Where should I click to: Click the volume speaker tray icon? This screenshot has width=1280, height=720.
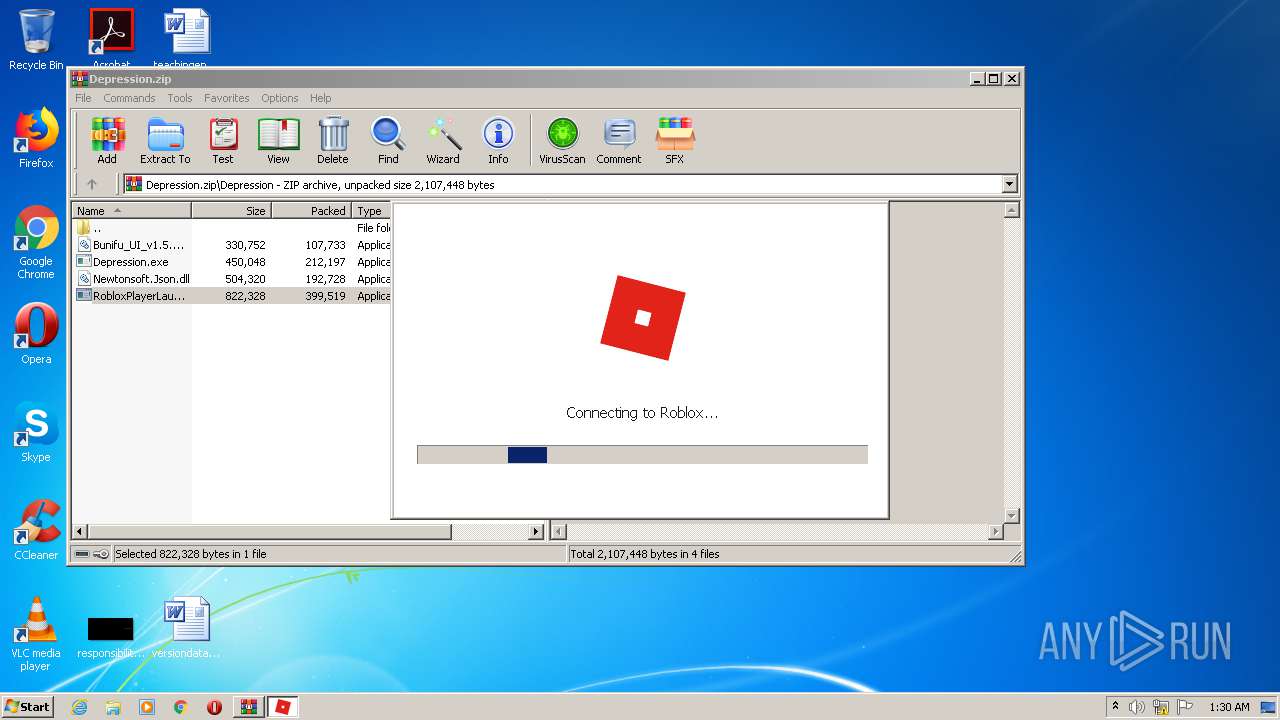point(1137,707)
